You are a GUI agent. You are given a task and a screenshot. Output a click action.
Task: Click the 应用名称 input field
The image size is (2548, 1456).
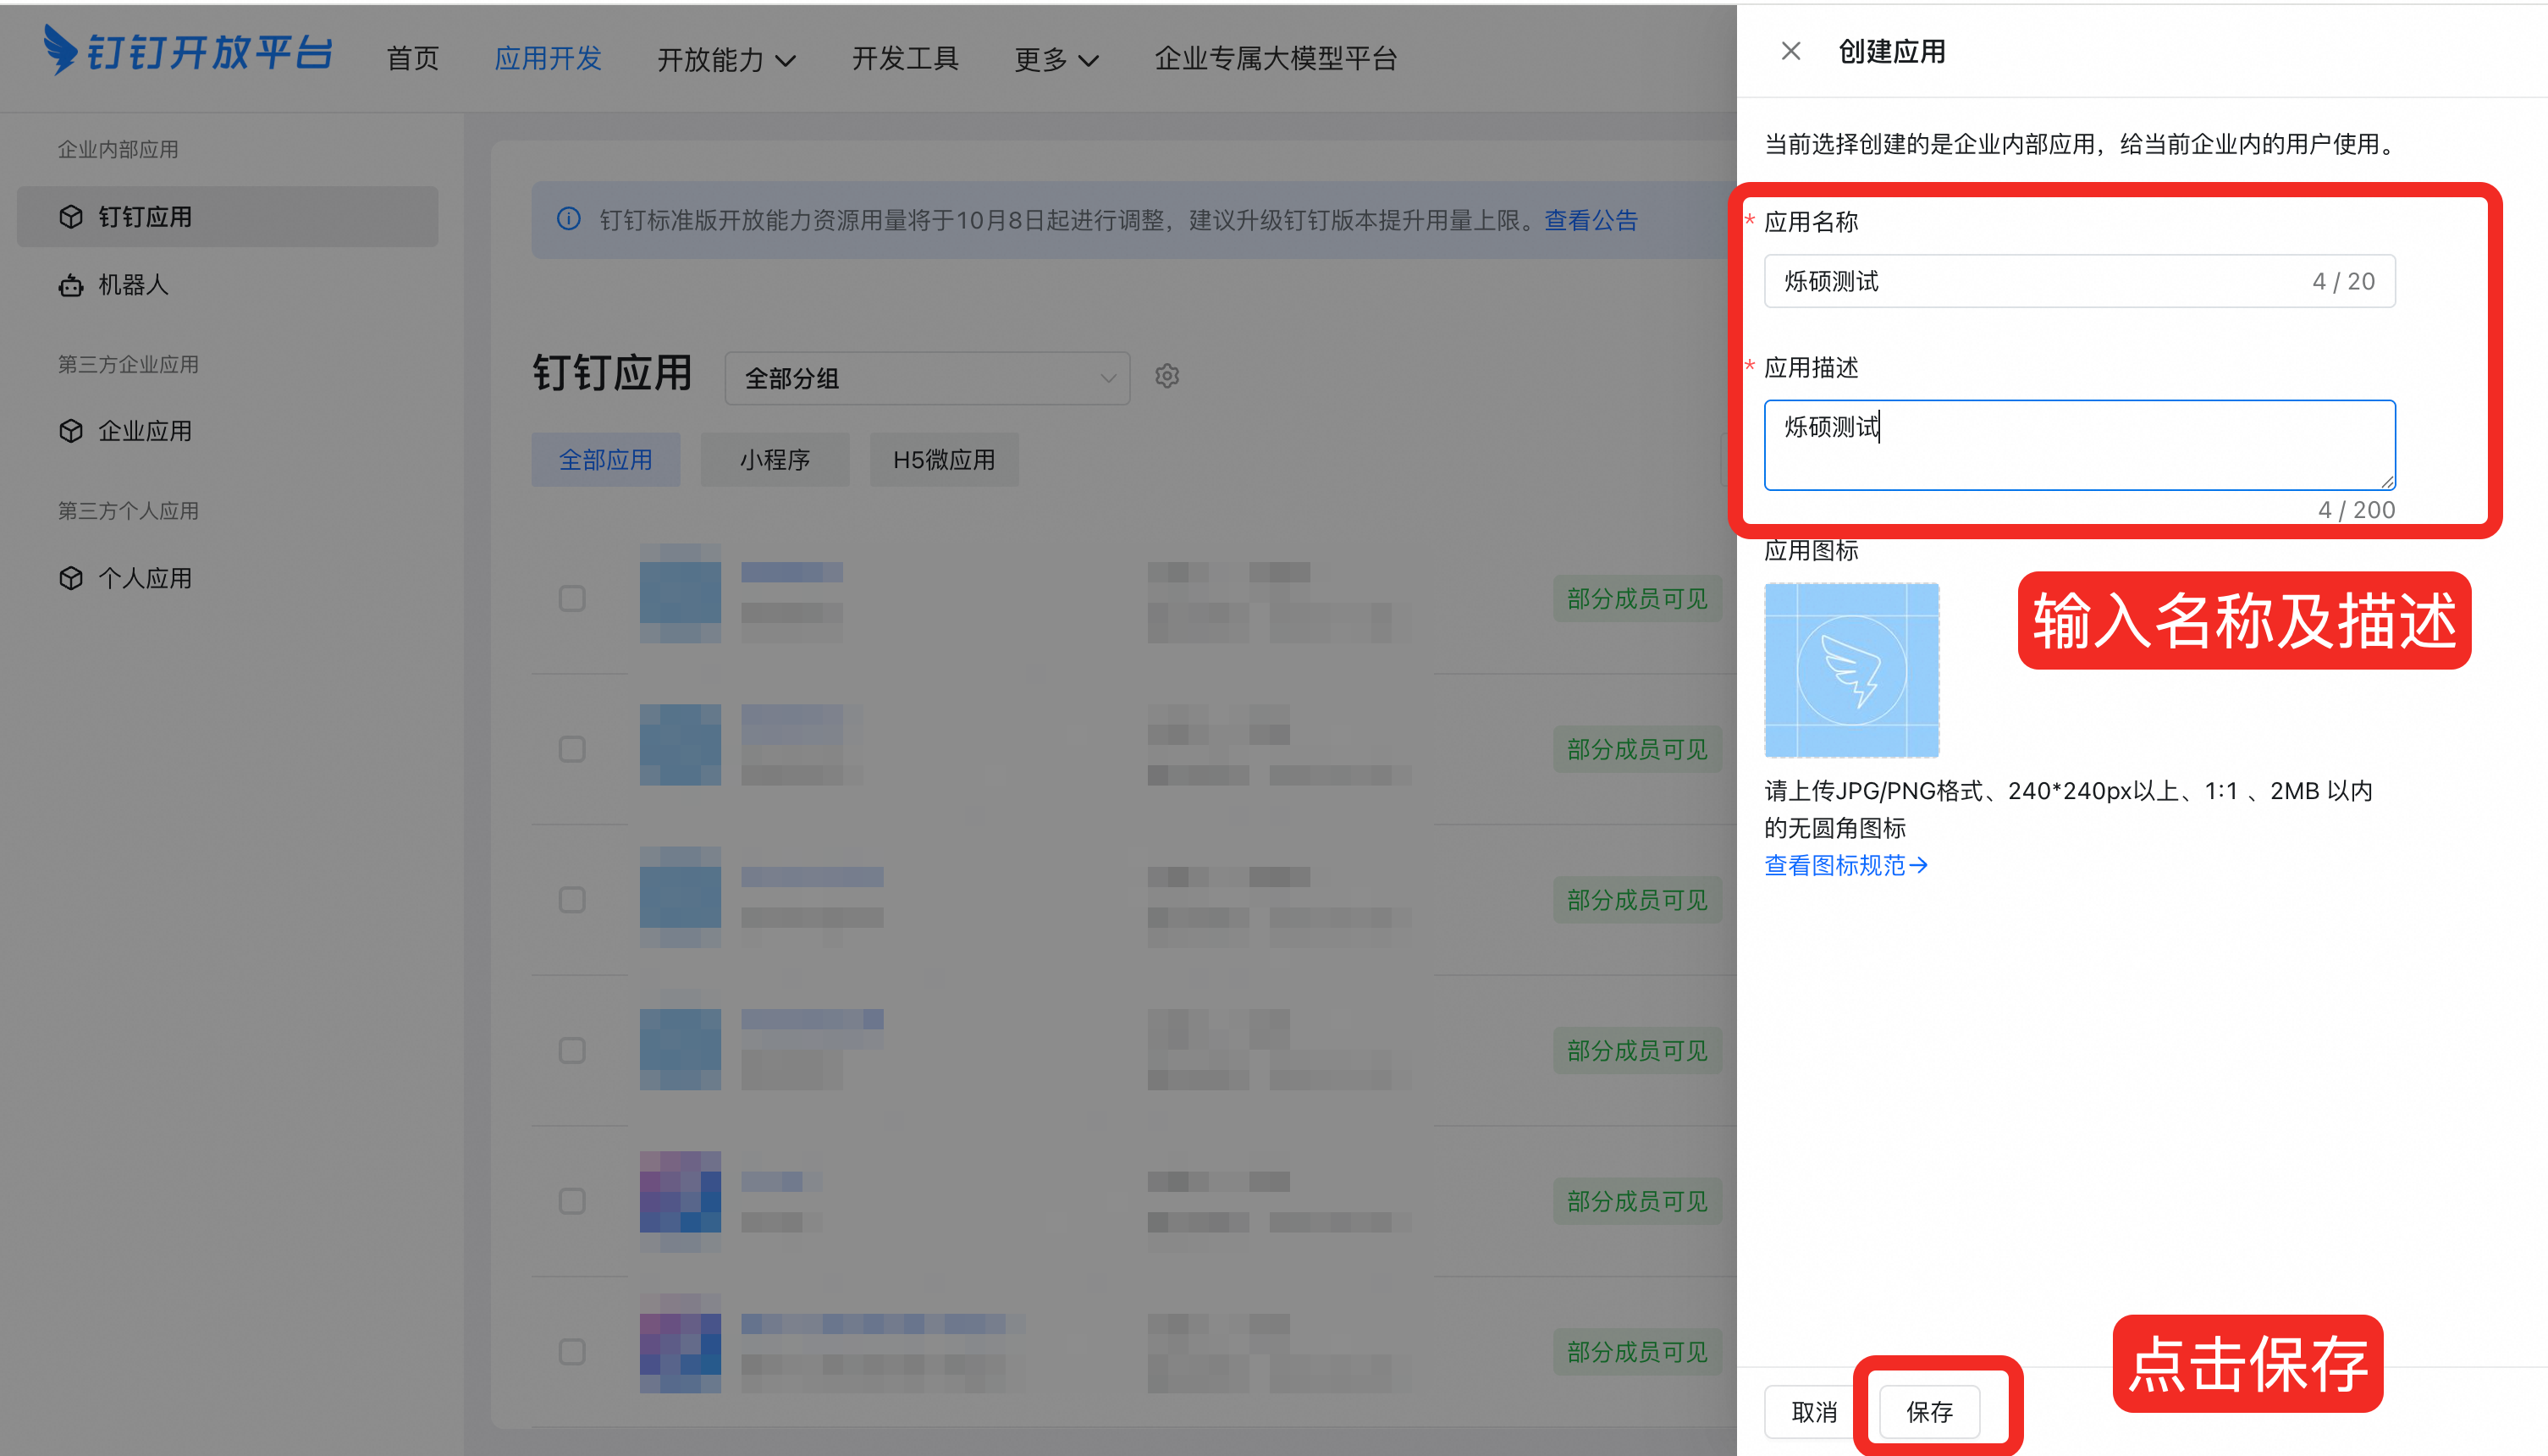[2079, 281]
